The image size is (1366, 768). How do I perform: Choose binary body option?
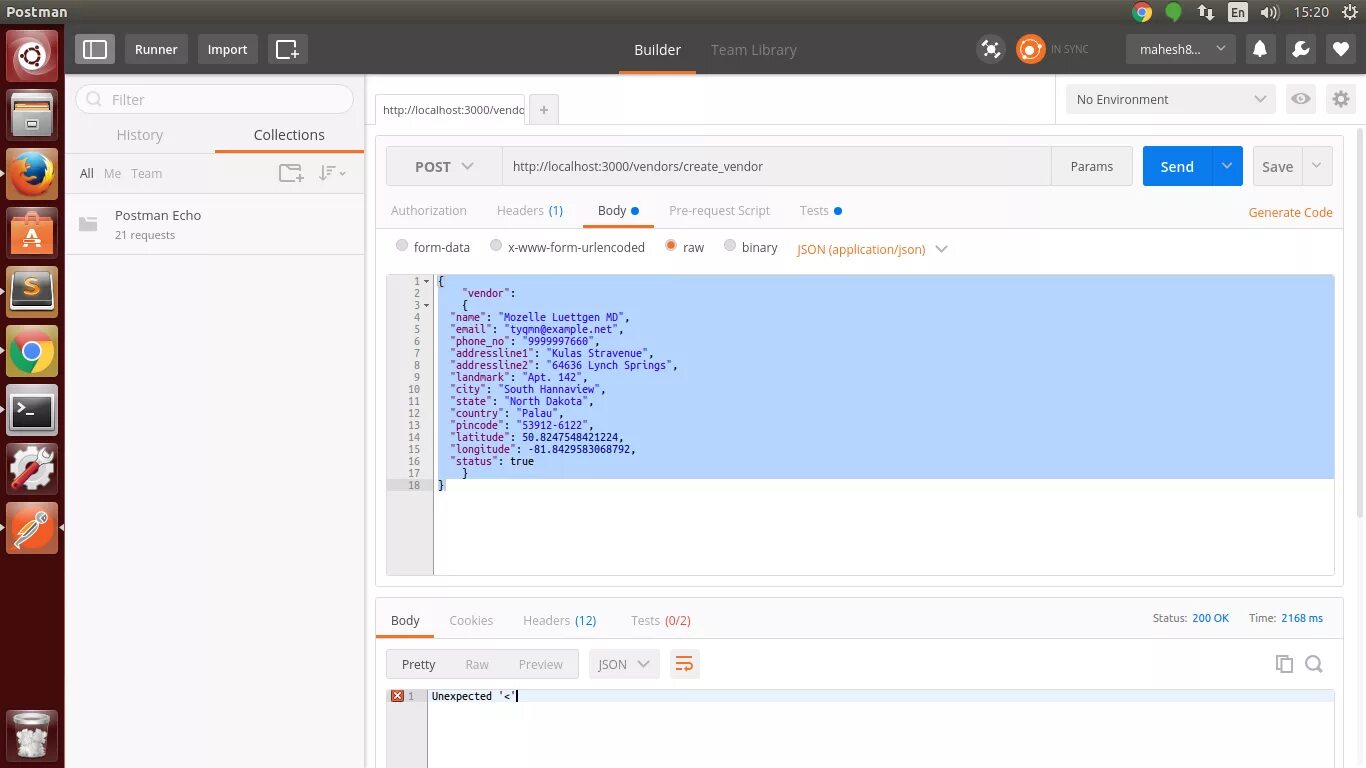750,247
